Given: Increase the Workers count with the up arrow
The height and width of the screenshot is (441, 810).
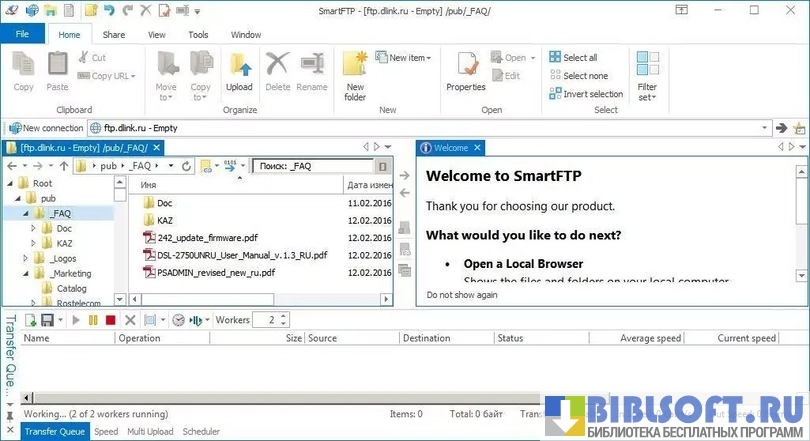Looking at the screenshot, I should [x=284, y=316].
